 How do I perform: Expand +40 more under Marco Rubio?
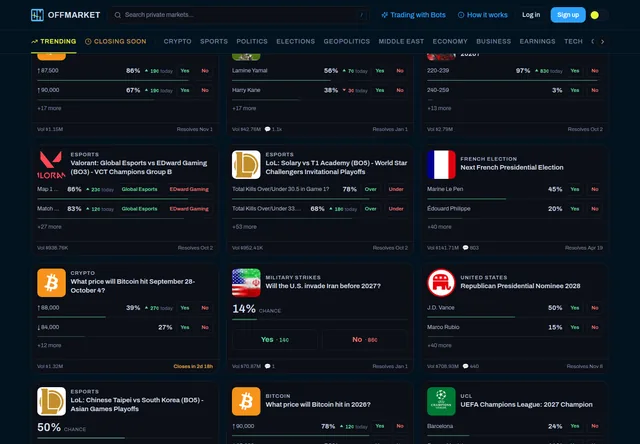(439, 346)
